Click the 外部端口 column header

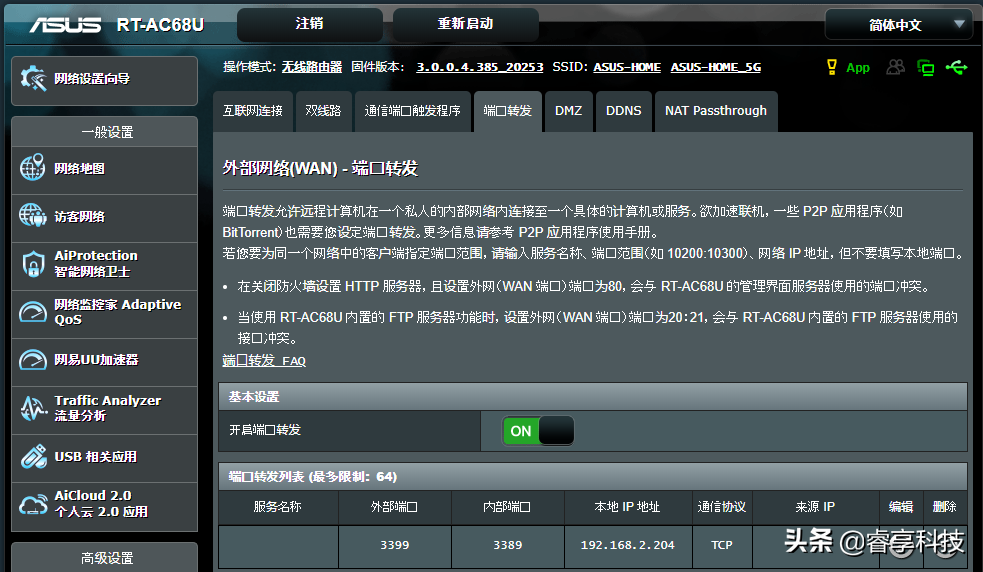[x=394, y=507]
